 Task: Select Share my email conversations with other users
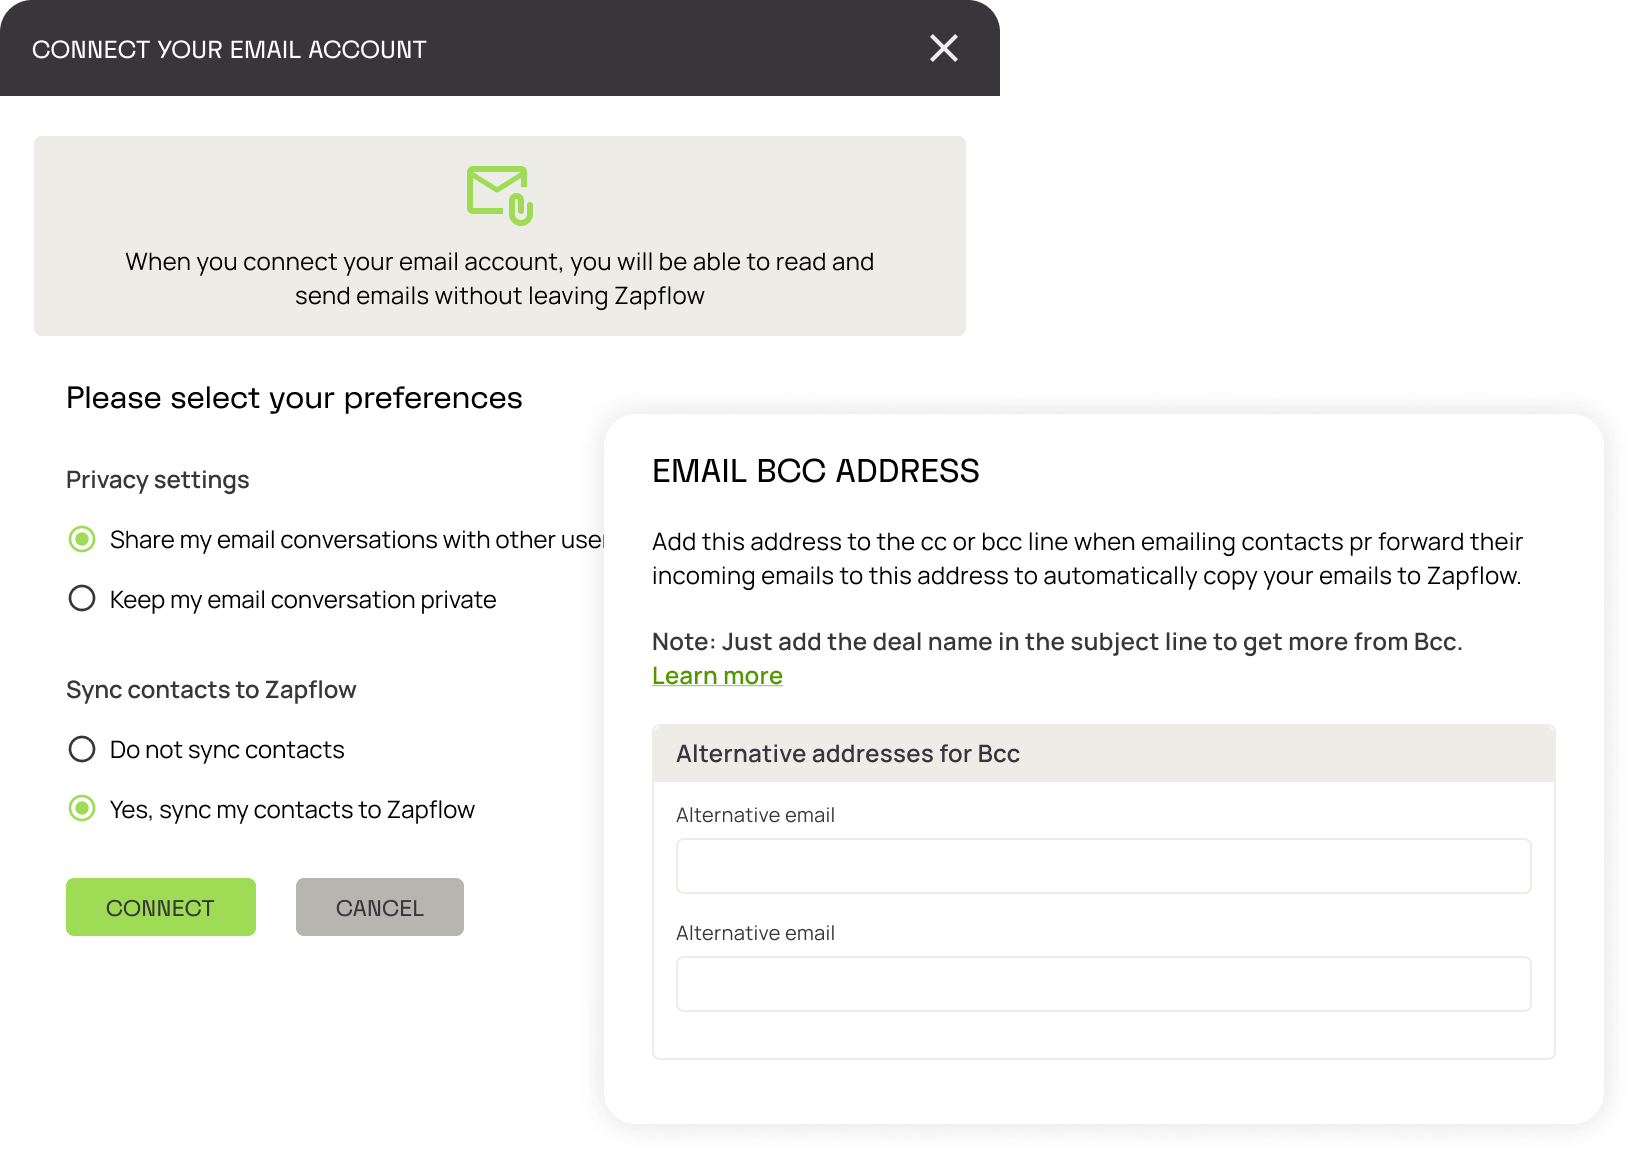82,540
